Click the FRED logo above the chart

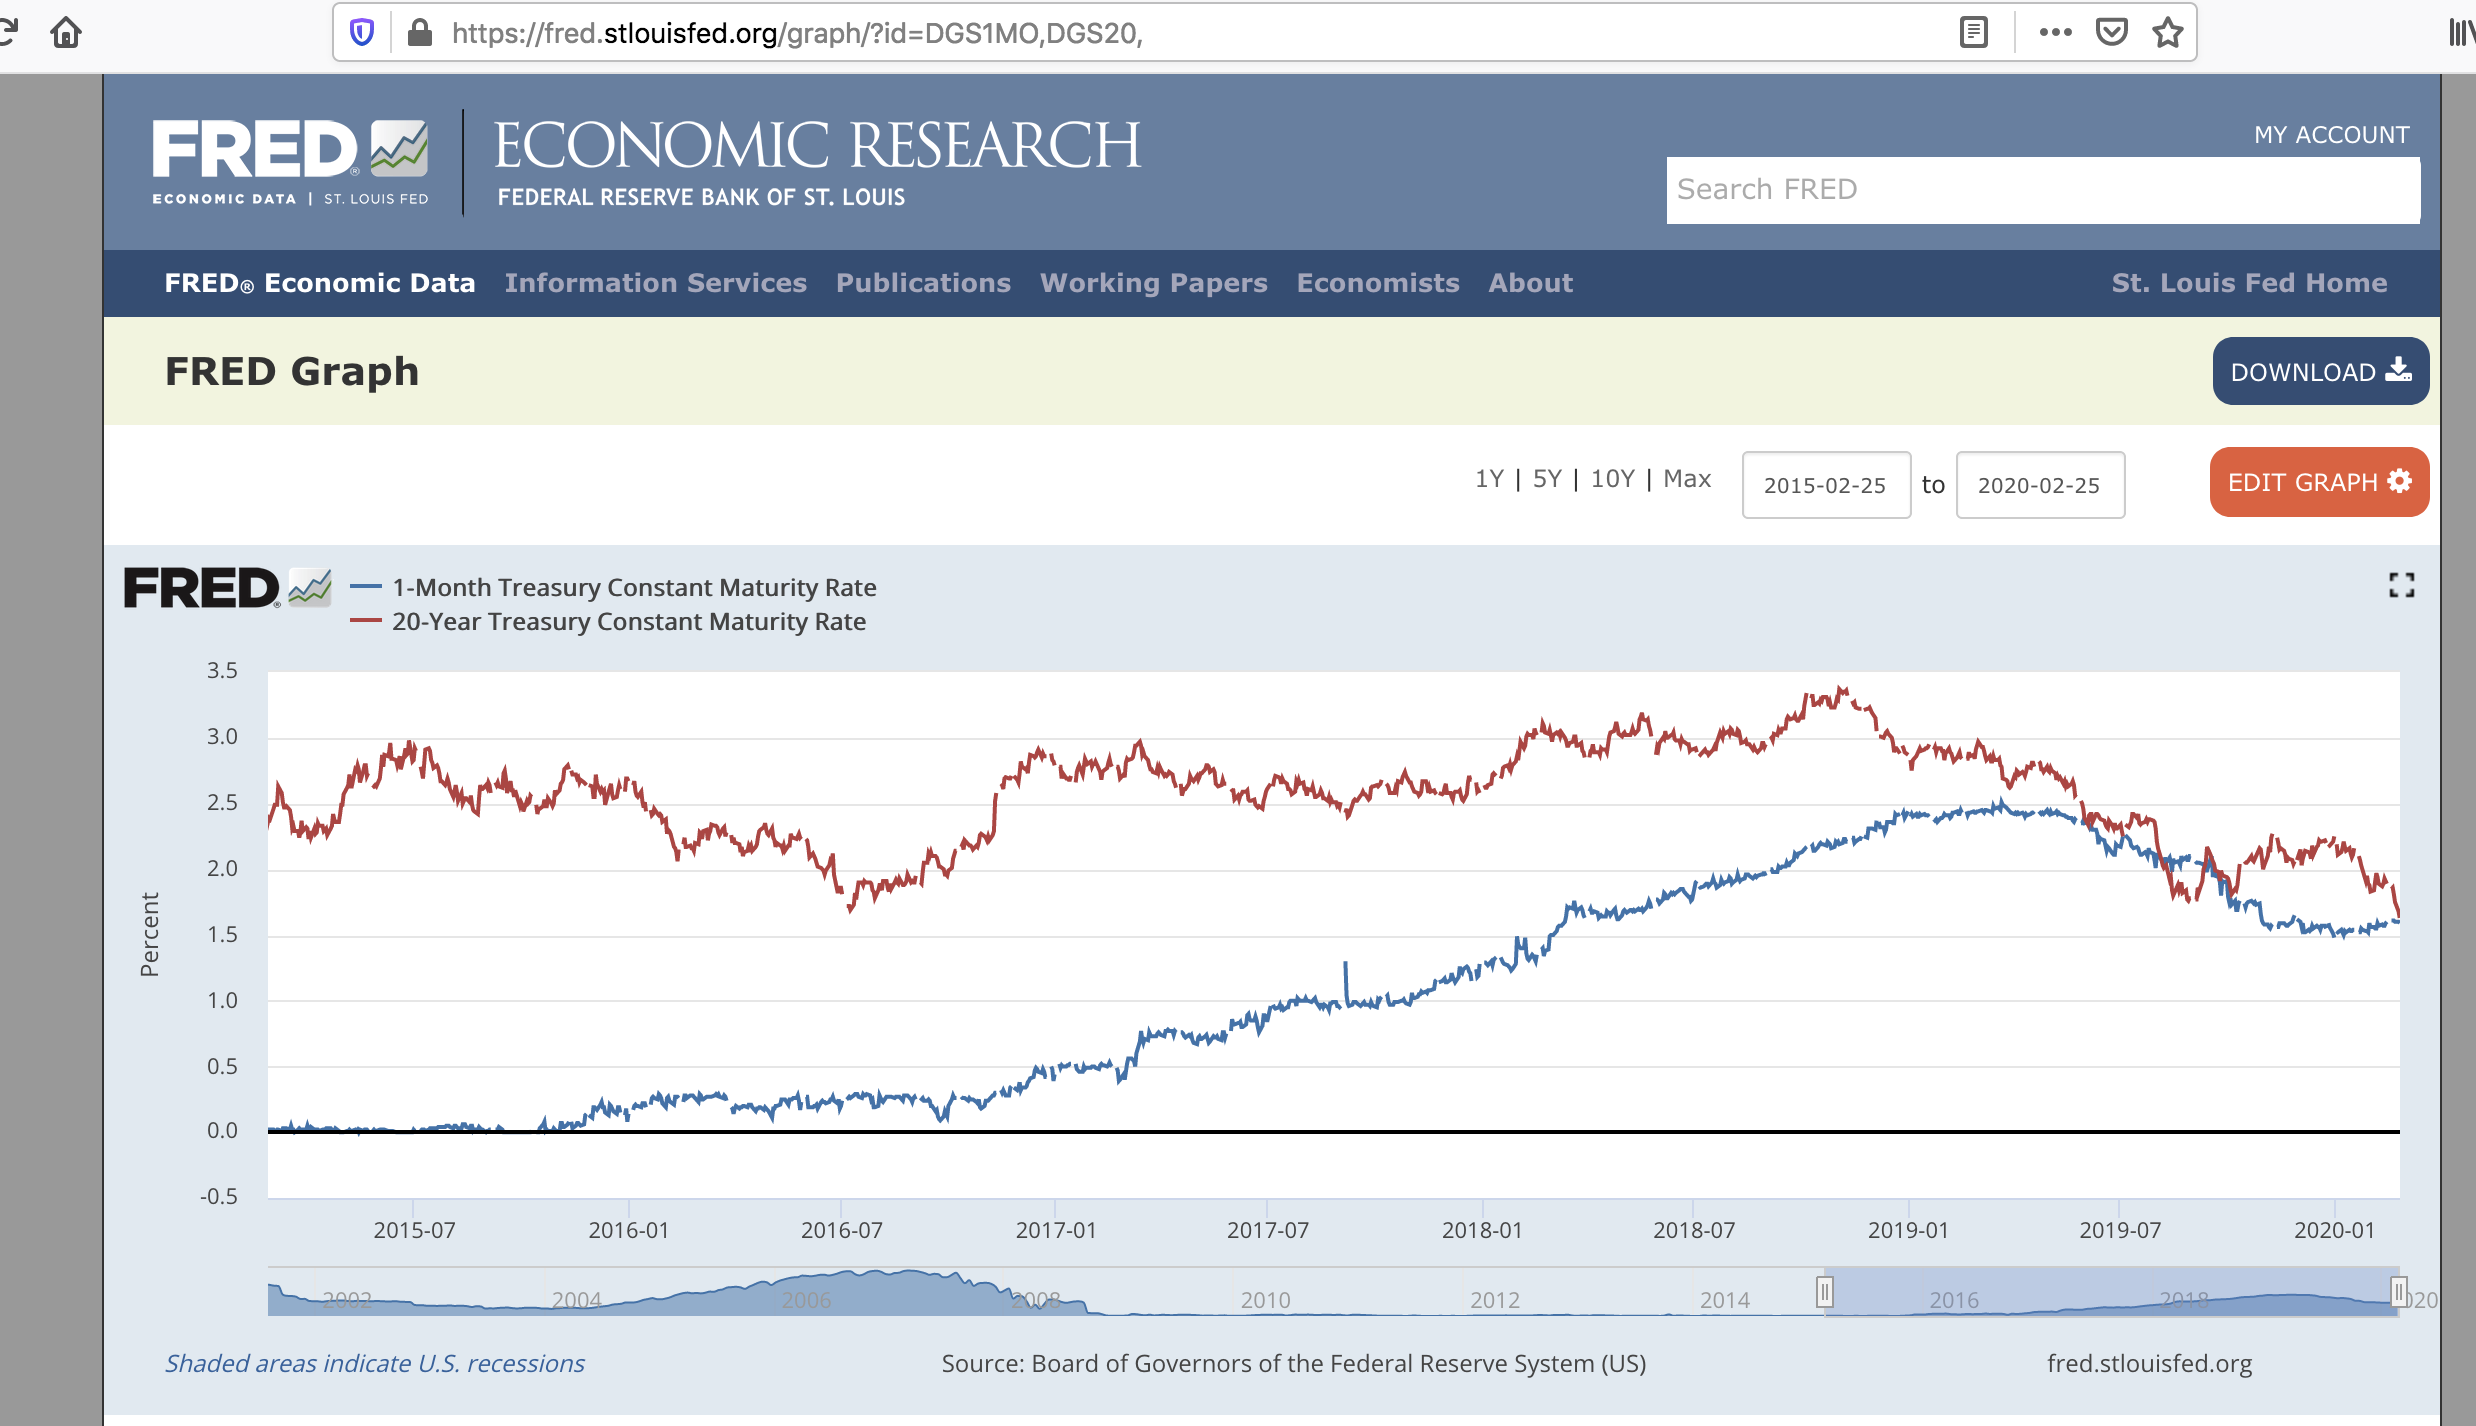pyautogui.click(x=227, y=588)
